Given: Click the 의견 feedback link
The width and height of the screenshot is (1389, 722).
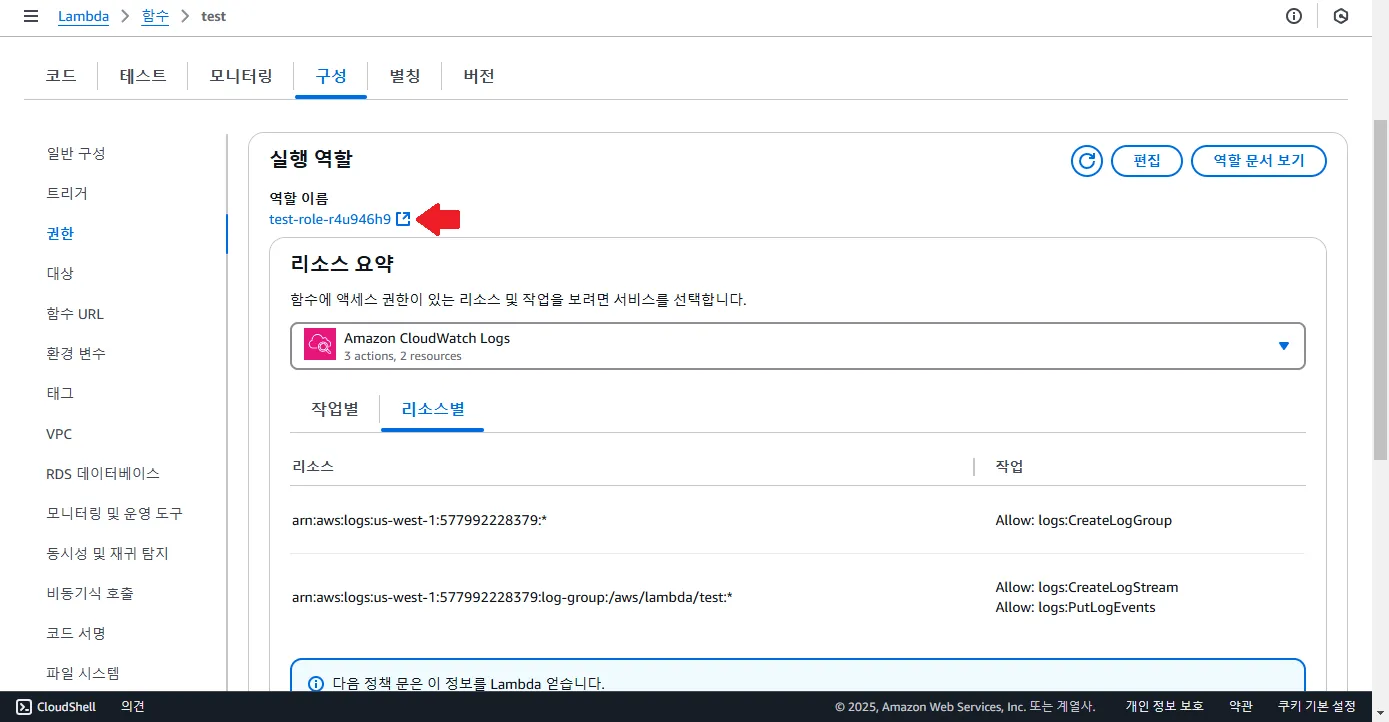Looking at the screenshot, I should [x=133, y=707].
